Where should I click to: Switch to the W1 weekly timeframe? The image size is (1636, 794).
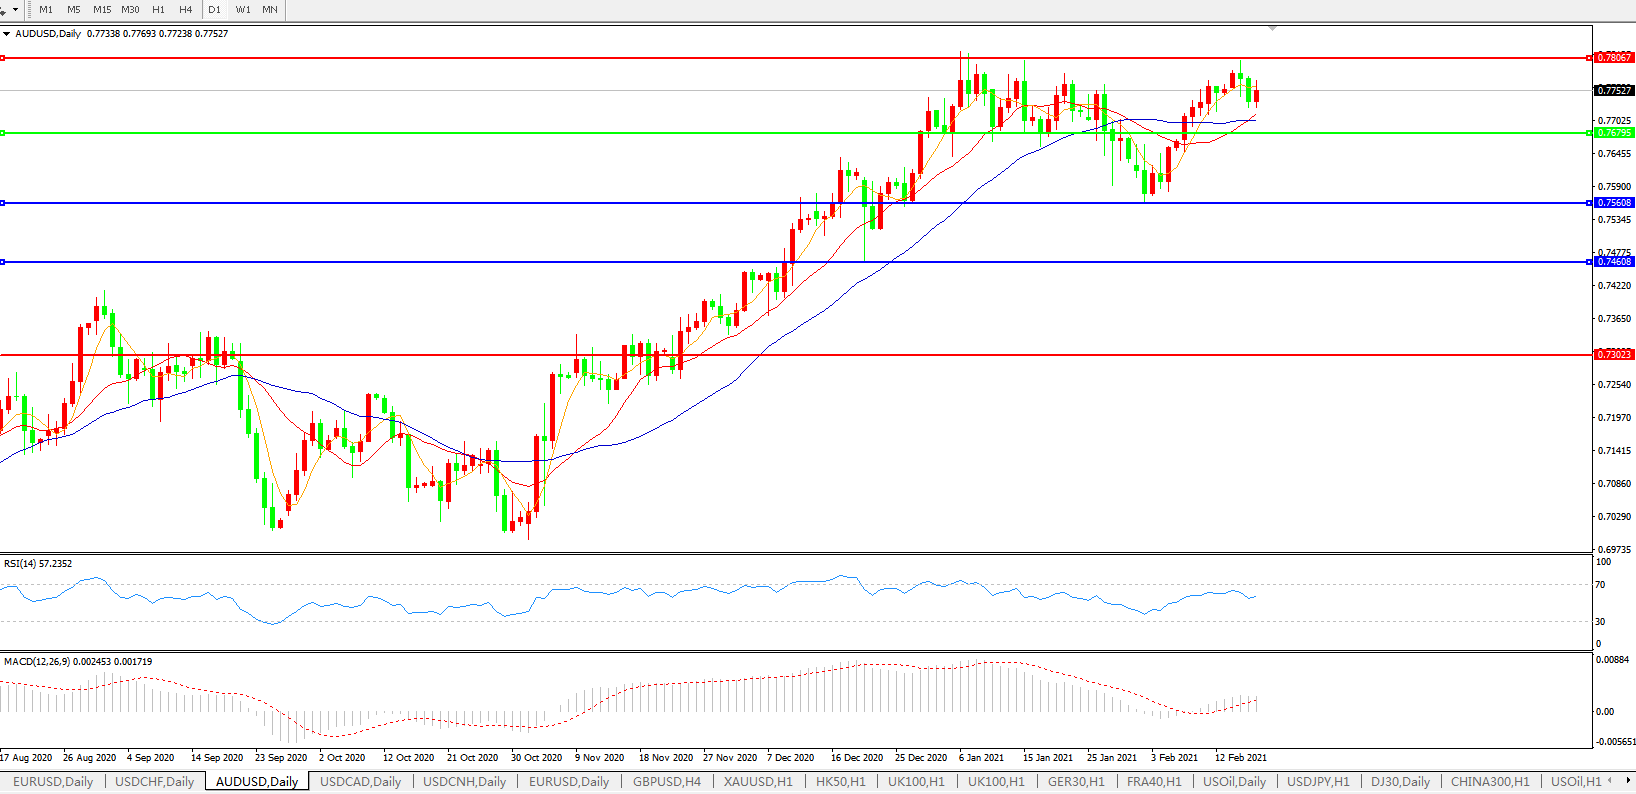pyautogui.click(x=243, y=10)
